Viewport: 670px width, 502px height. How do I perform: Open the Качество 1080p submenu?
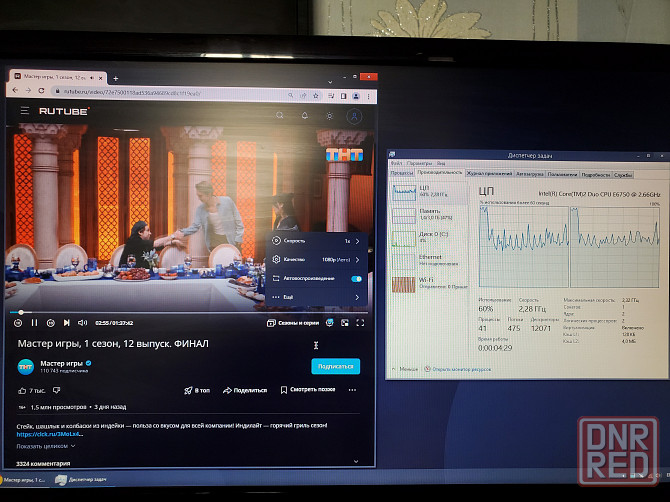pyautogui.click(x=316, y=260)
